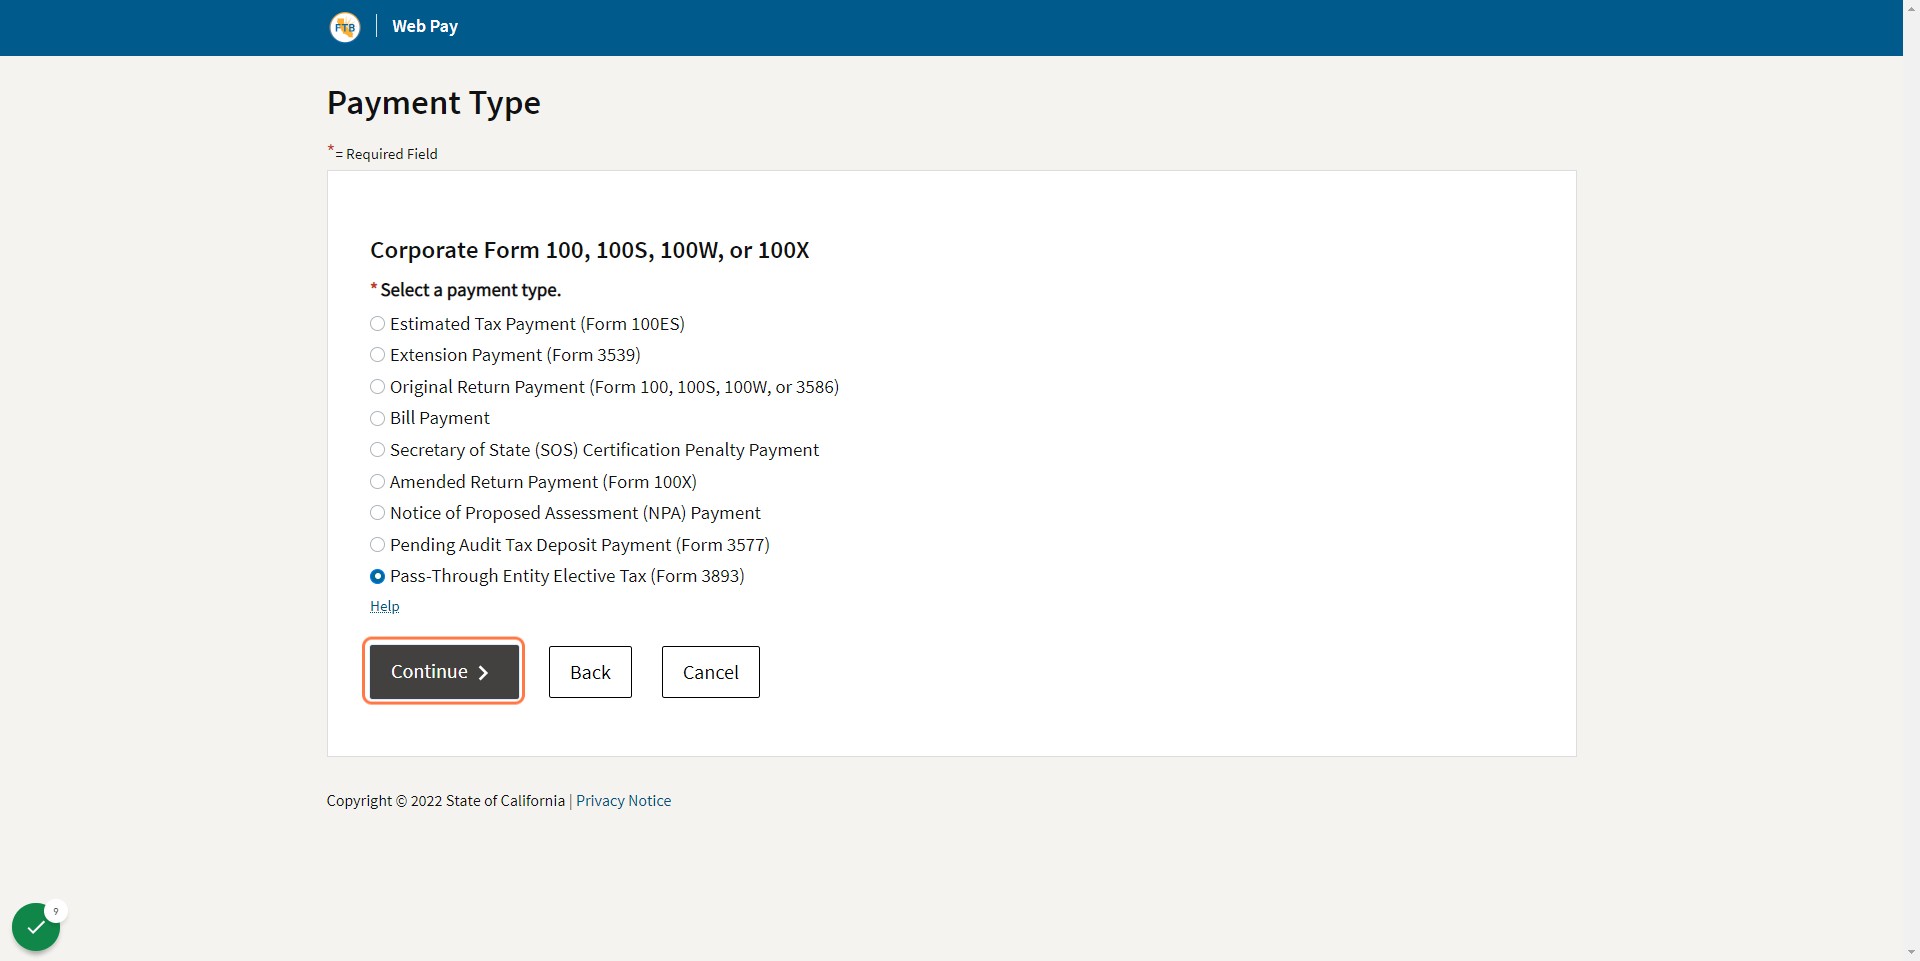Click the green checkmark badge icon
1920x961 pixels.
point(36,927)
